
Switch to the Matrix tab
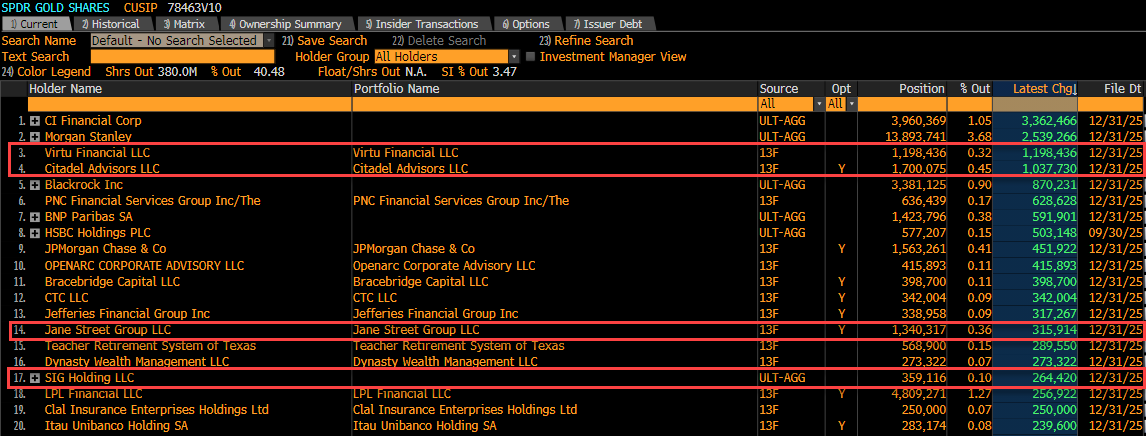[x=184, y=24]
